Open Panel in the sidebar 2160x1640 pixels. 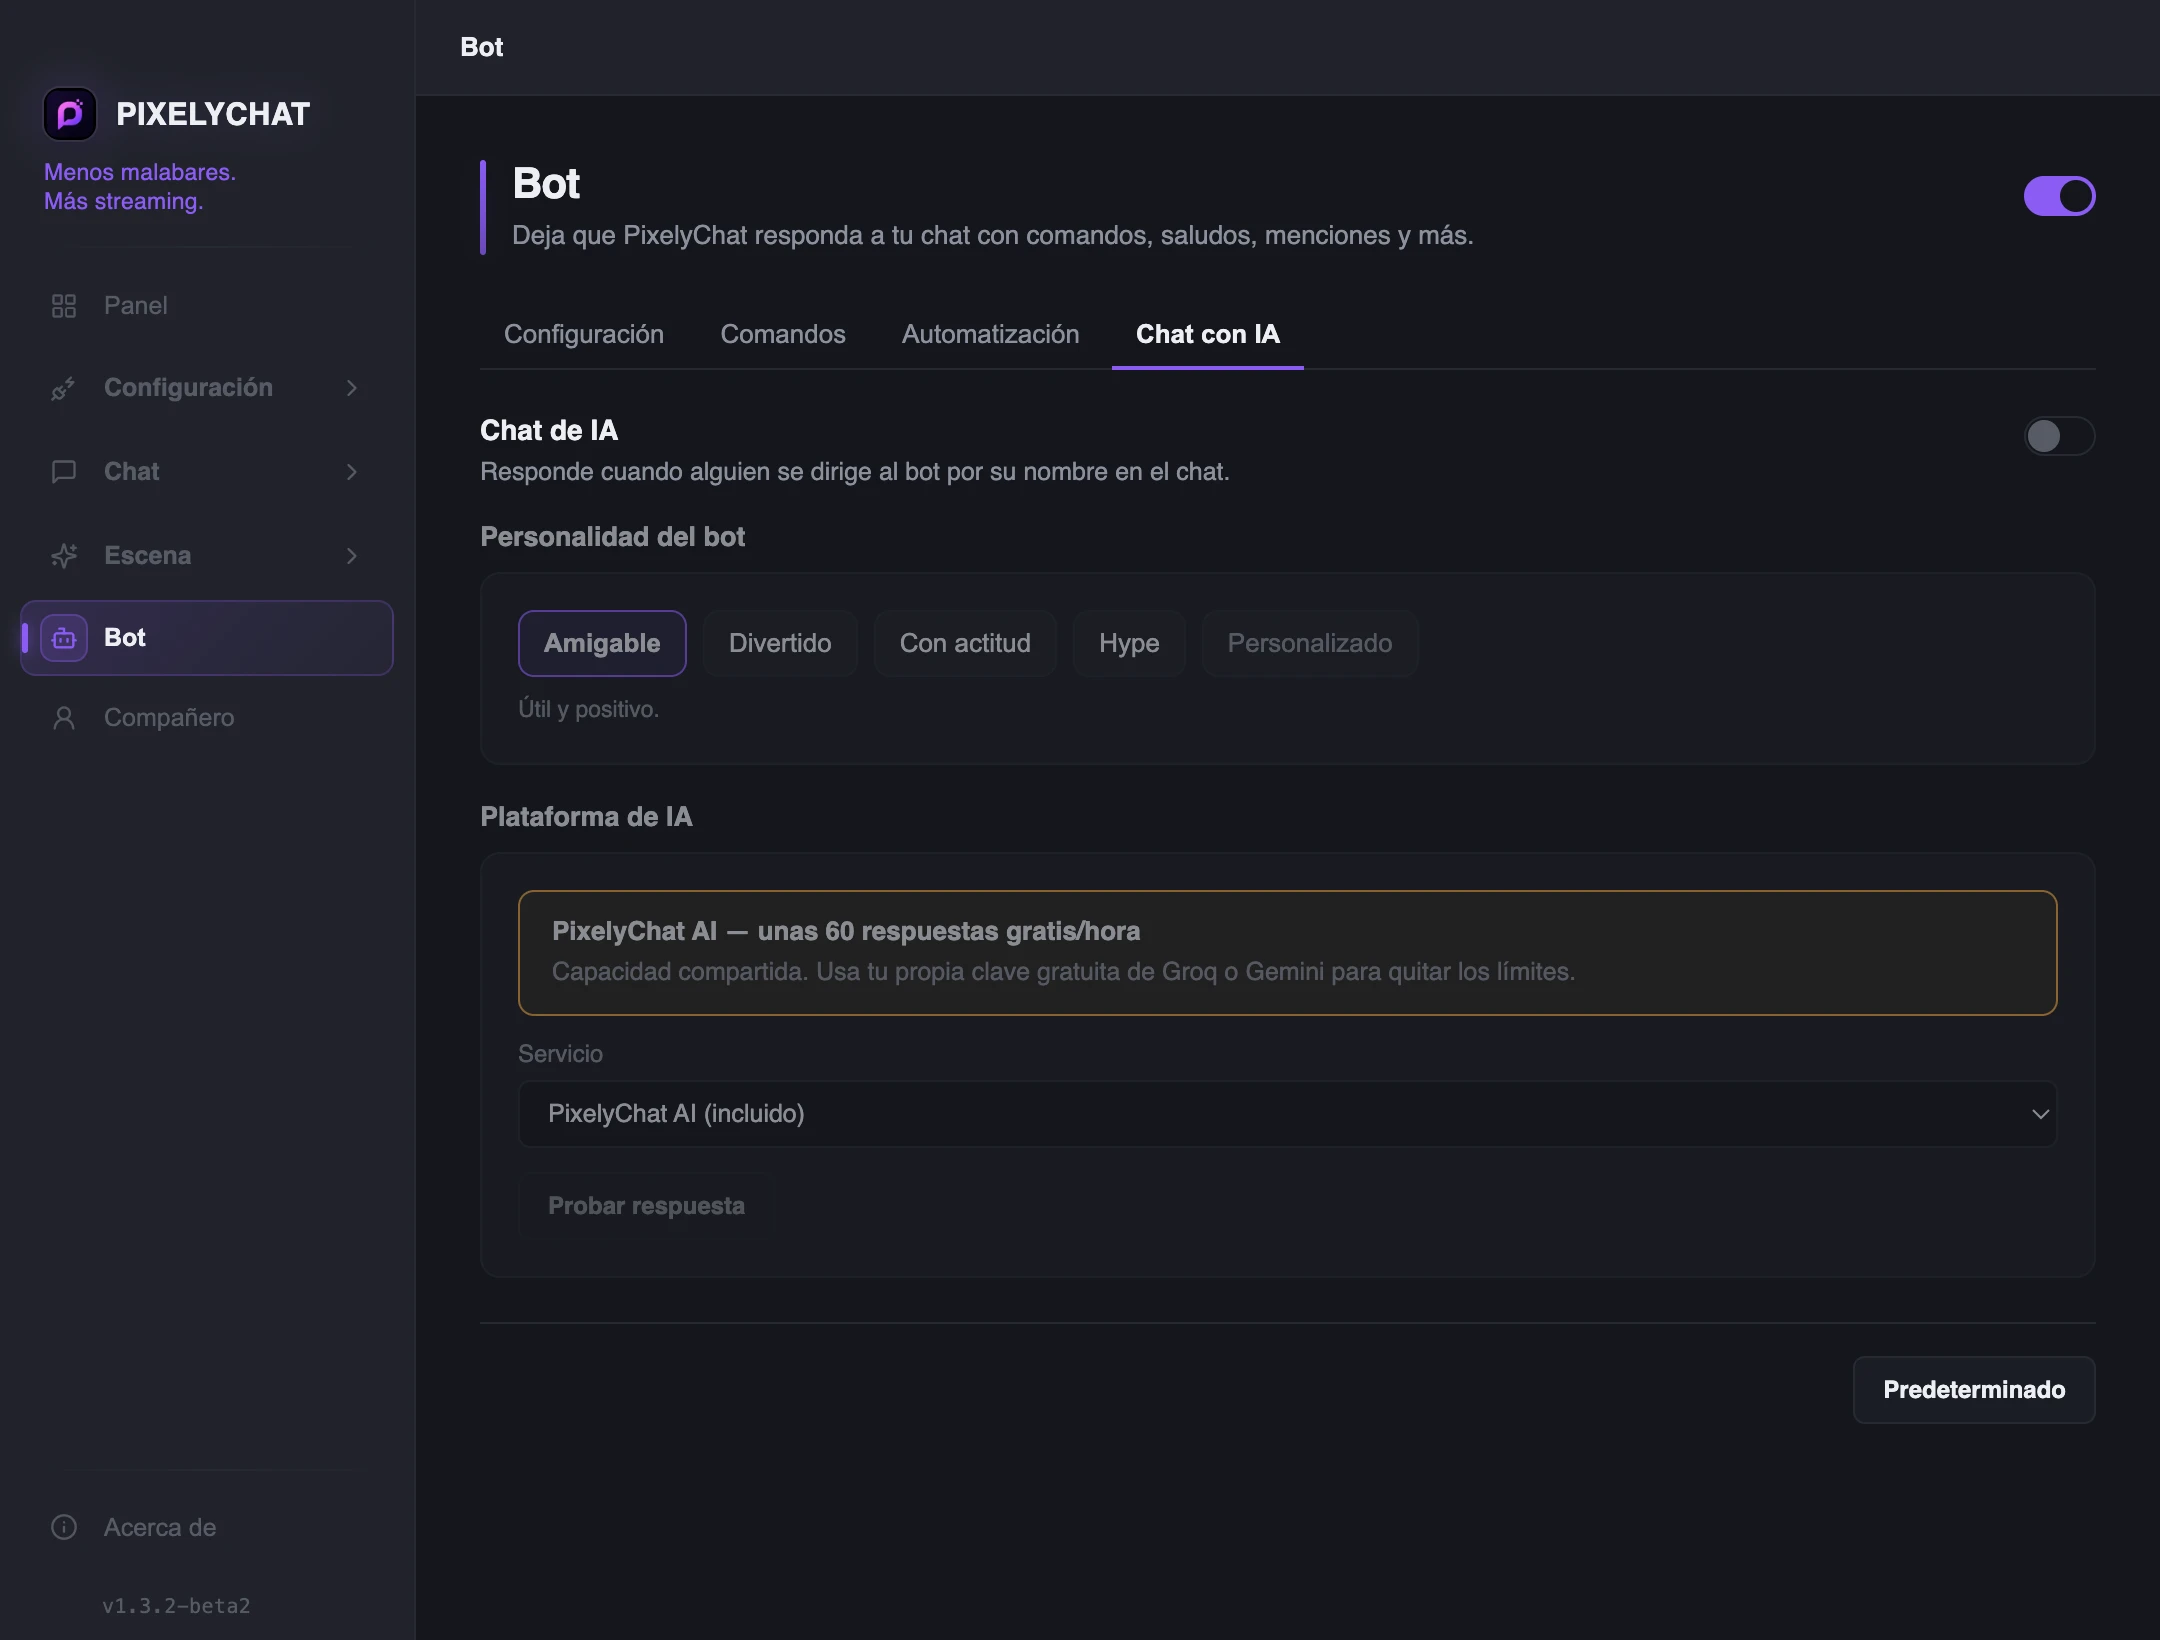click(206, 306)
